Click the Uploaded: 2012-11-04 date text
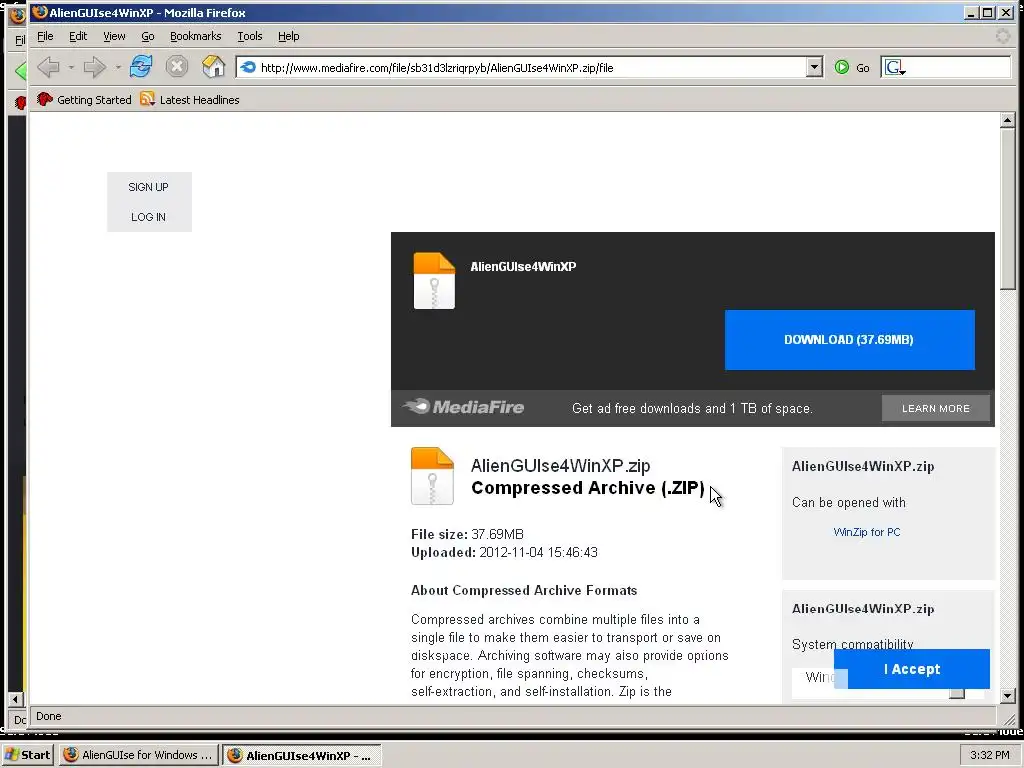 [x=504, y=552]
